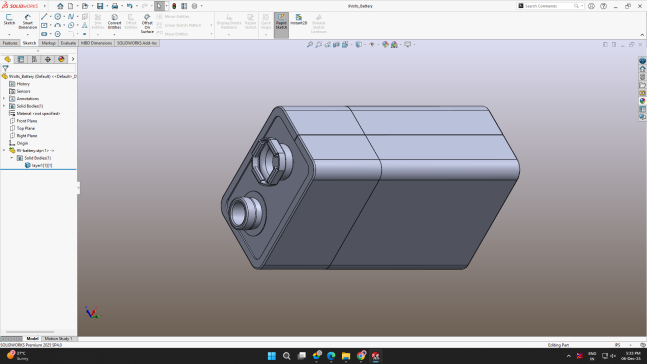The width and height of the screenshot is (647, 364).
Task: Select the Straight Slot tool
Action: tap(44, 34)
